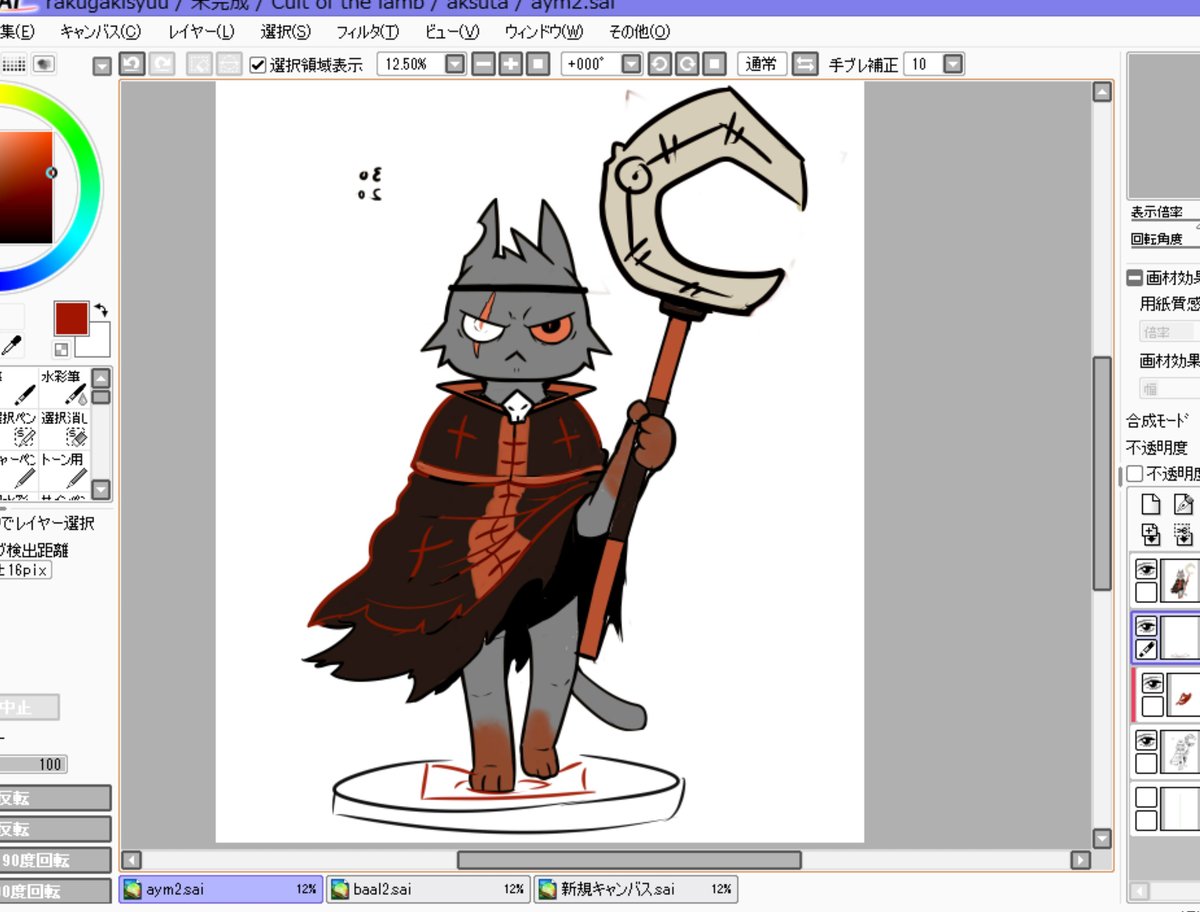The image size is (1200, 912).
Task: Create a new normal layer icon
Action: (1151, 505)
